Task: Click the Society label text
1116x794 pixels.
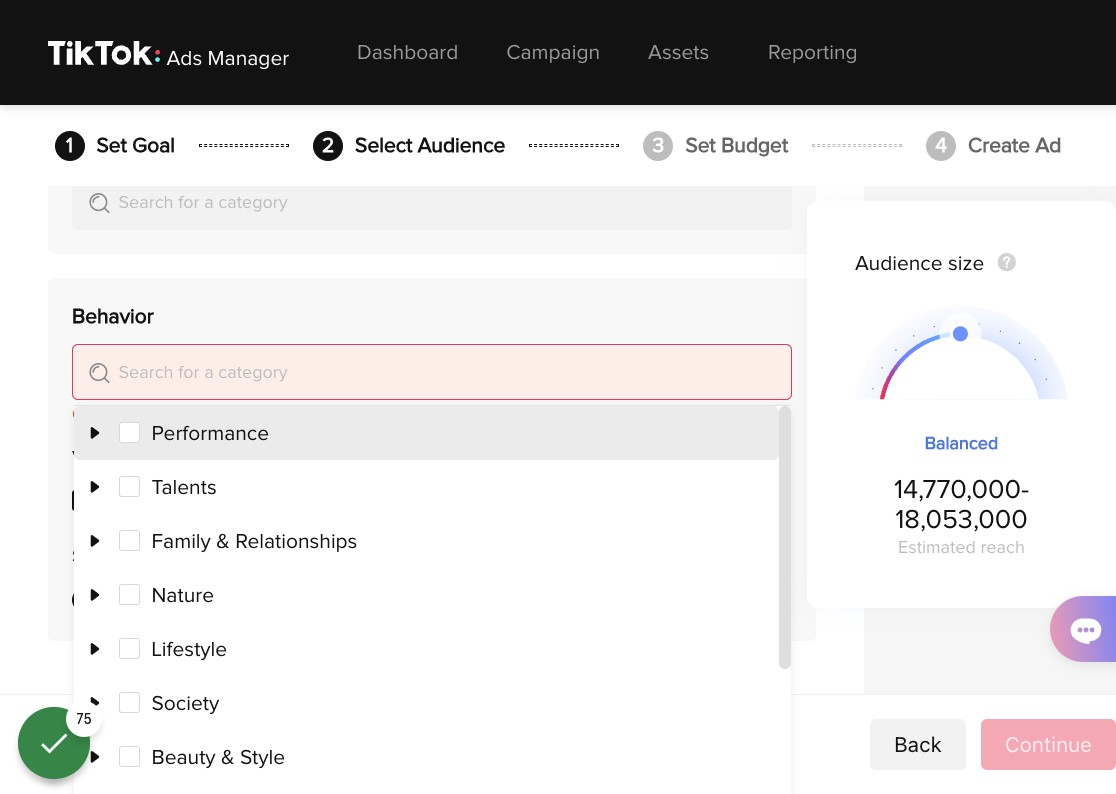Action: pyautogui.click(x=185, y=704)
